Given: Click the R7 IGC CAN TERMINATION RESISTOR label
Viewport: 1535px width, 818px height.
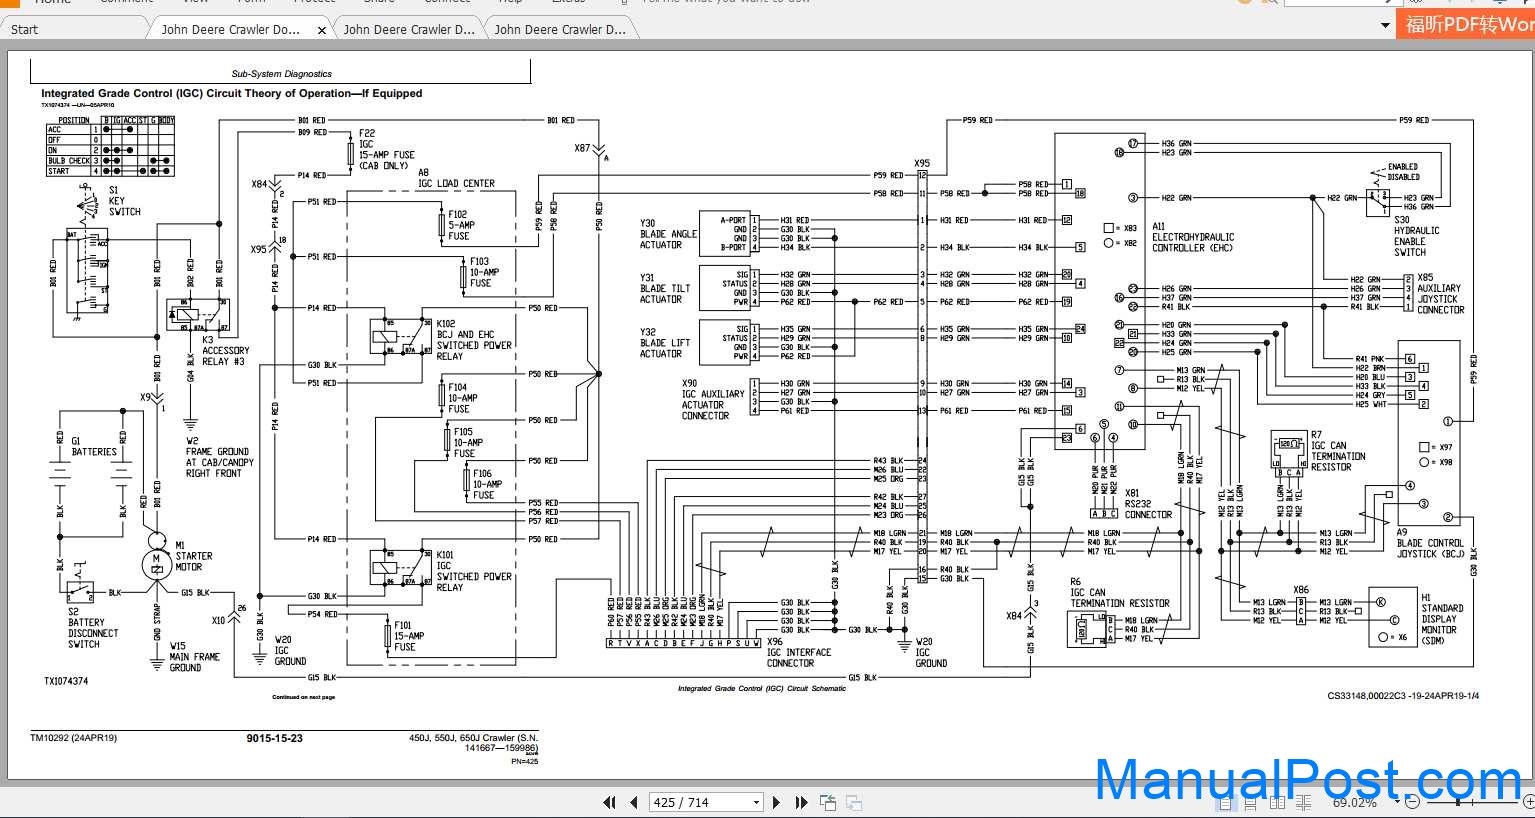Looking at the screenshot, I should point(1338,451).
